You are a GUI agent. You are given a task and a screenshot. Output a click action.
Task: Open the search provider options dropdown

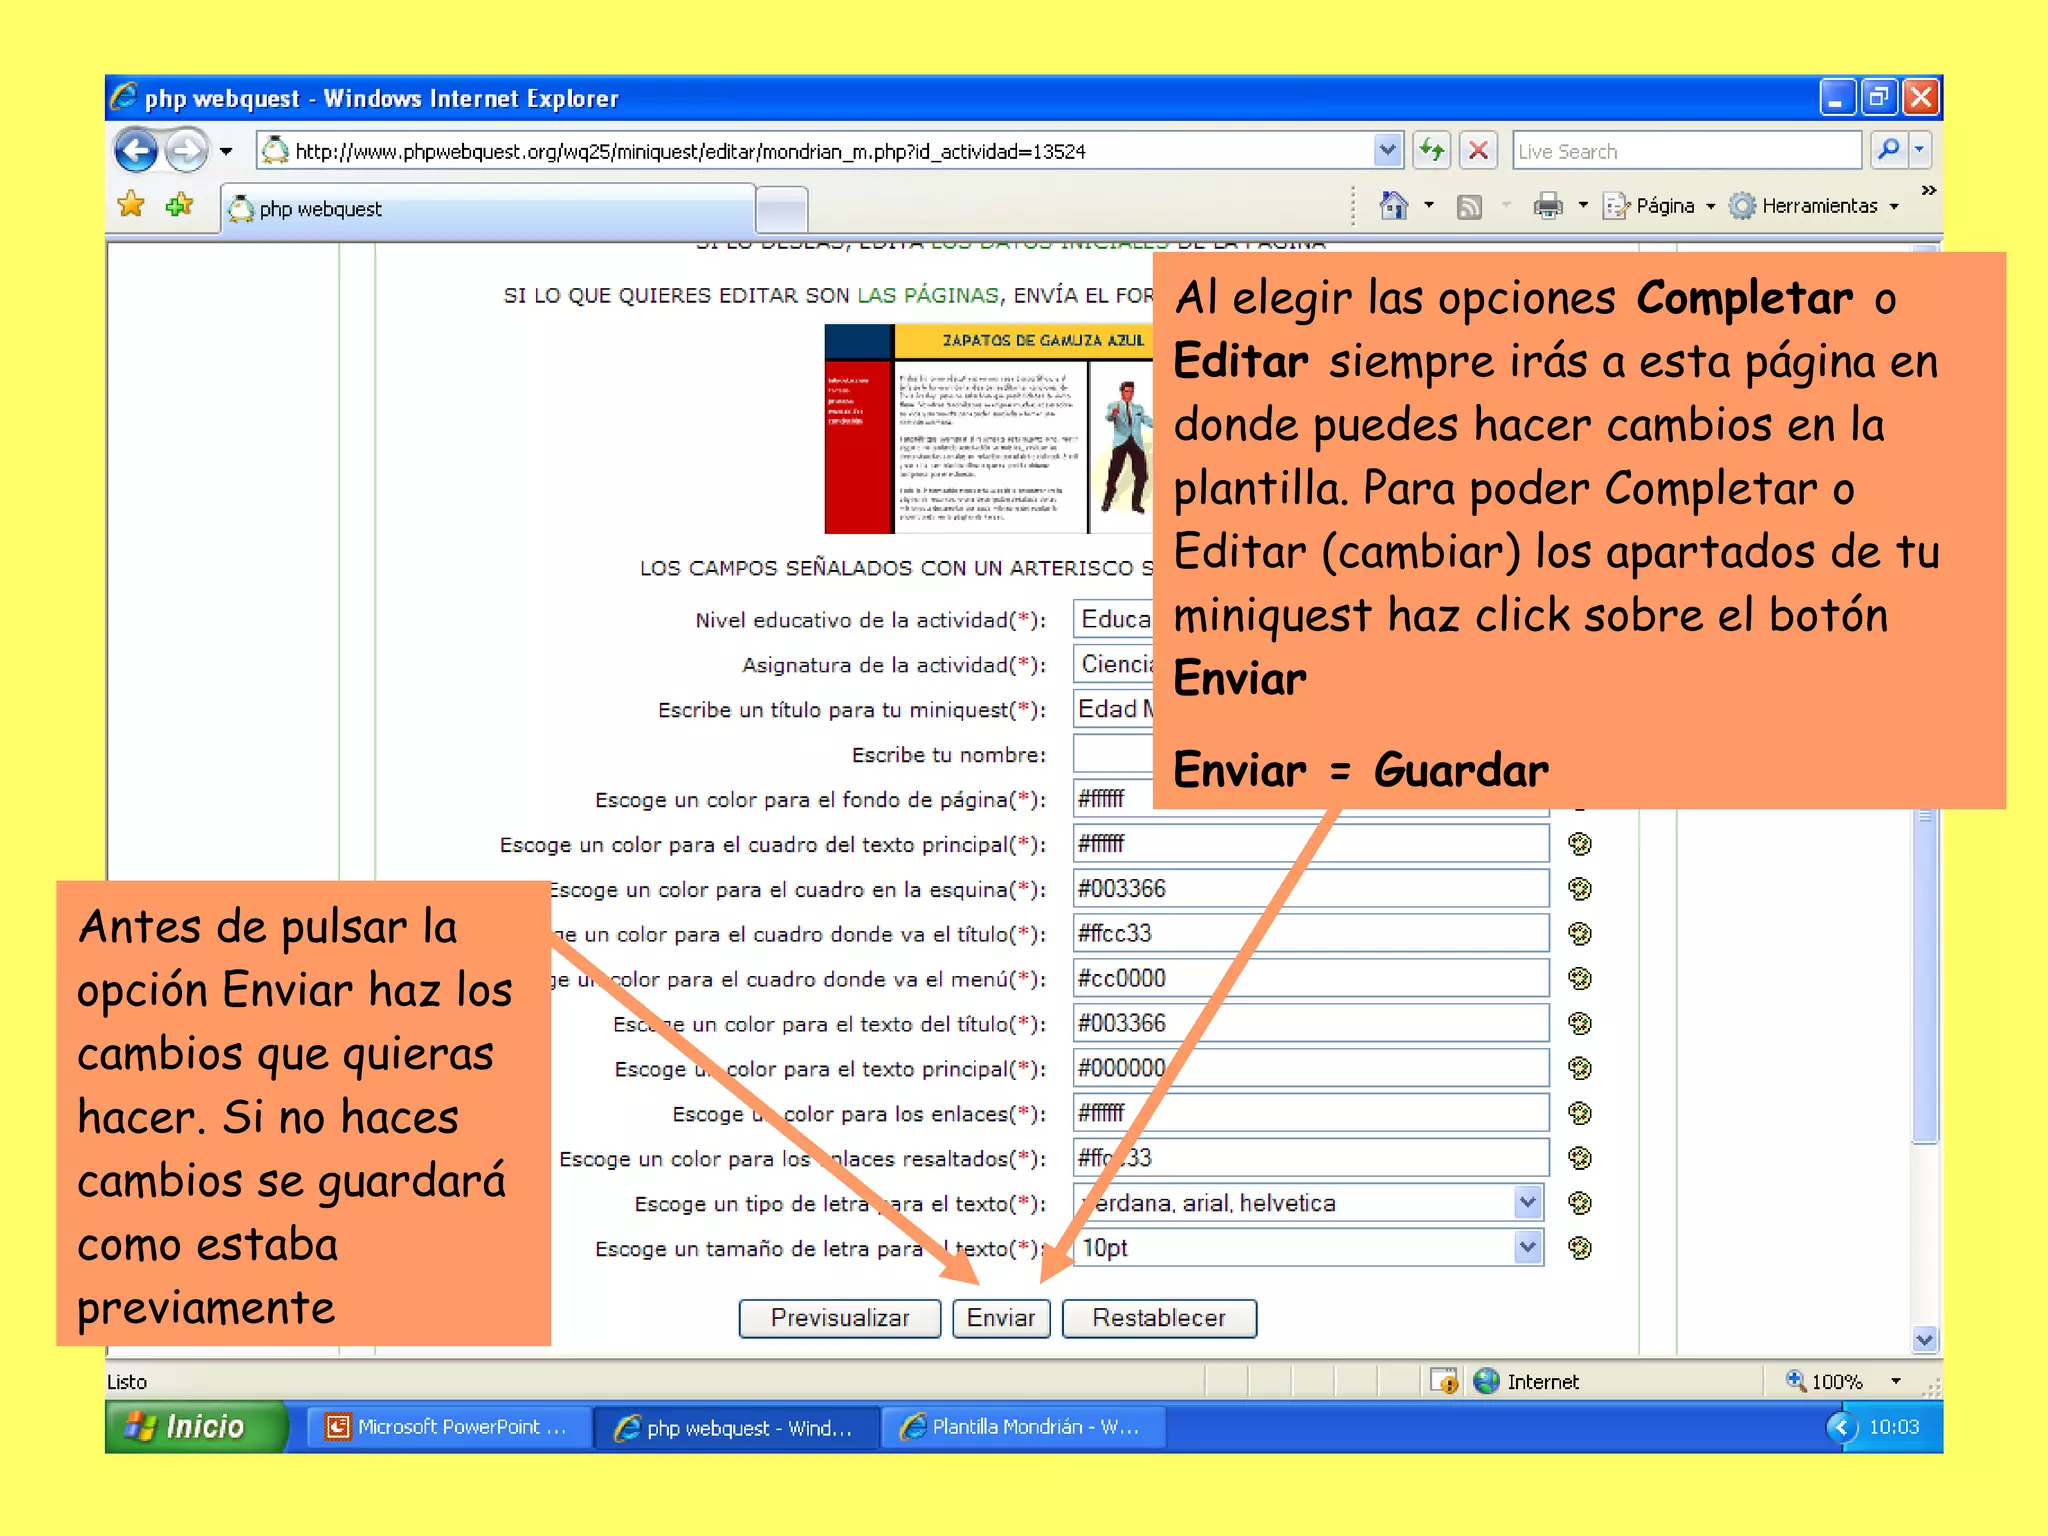(x=1920, y=151)
